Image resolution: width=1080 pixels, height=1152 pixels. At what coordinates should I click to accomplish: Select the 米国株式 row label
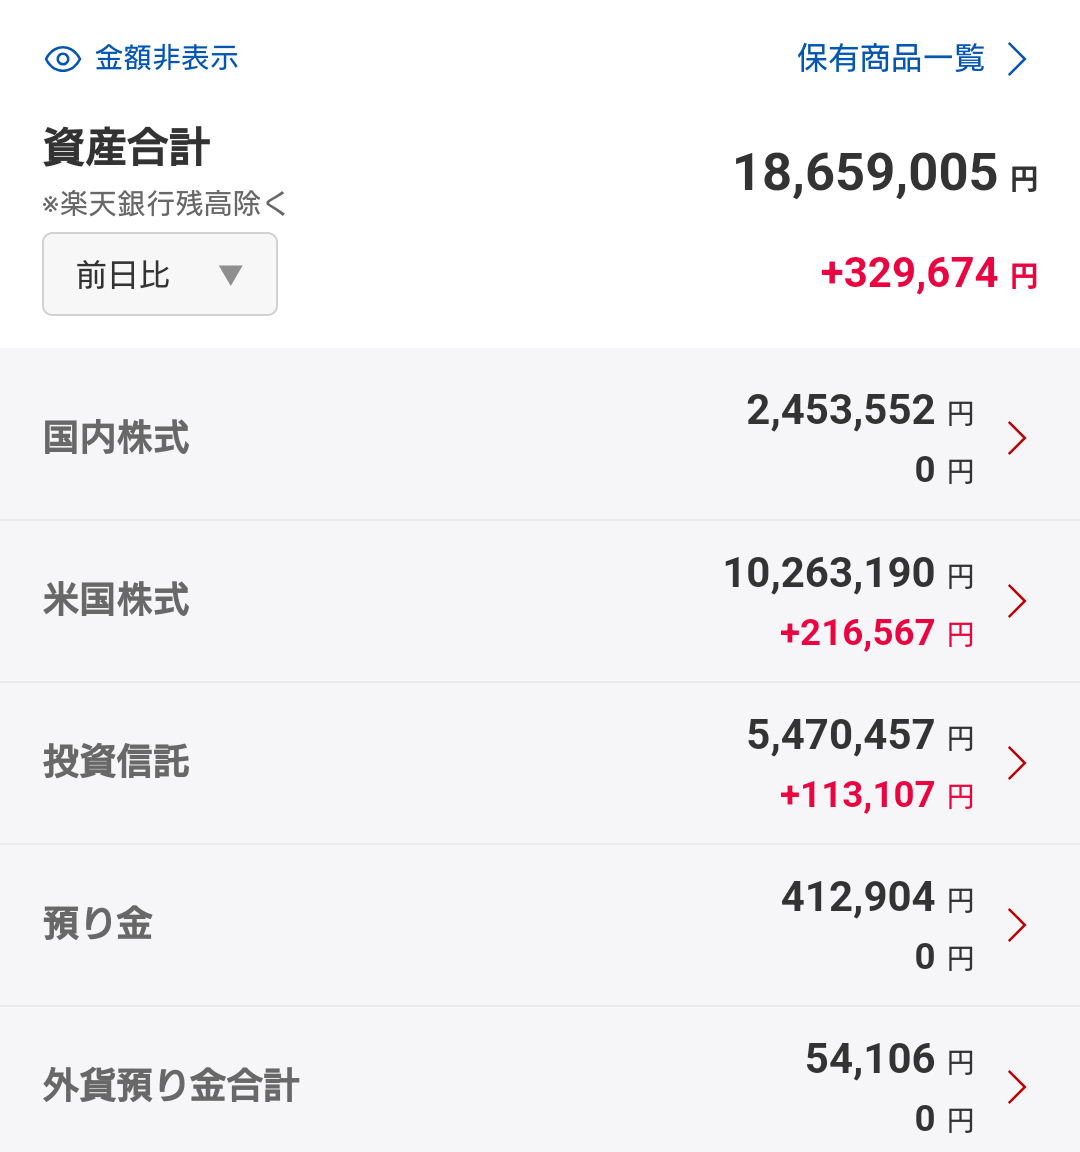[x=116, y=599]
